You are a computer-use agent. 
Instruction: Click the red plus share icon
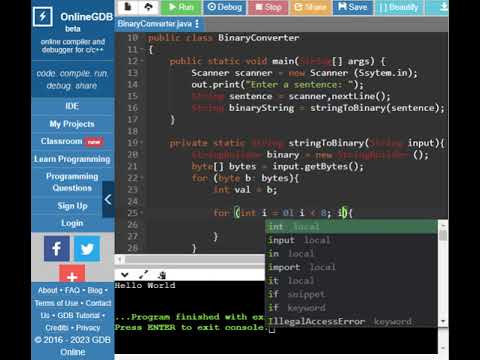tap(72, 274)
